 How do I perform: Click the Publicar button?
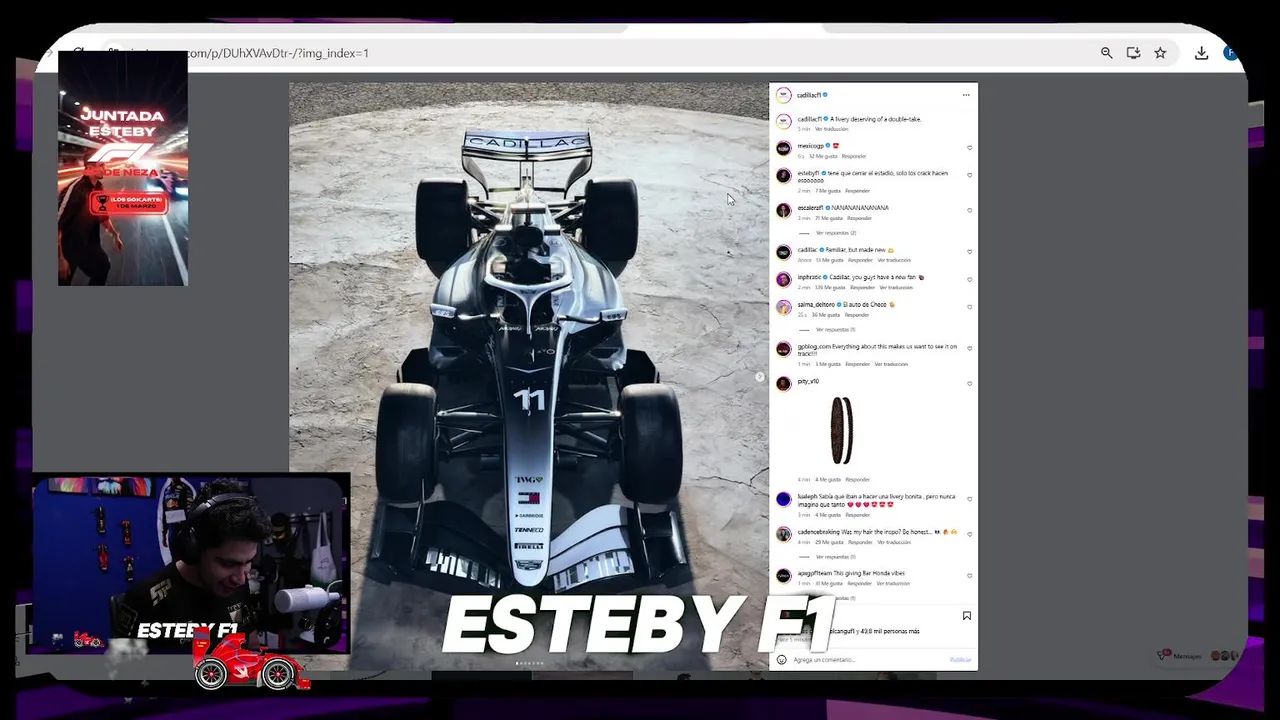pos(960,659)
